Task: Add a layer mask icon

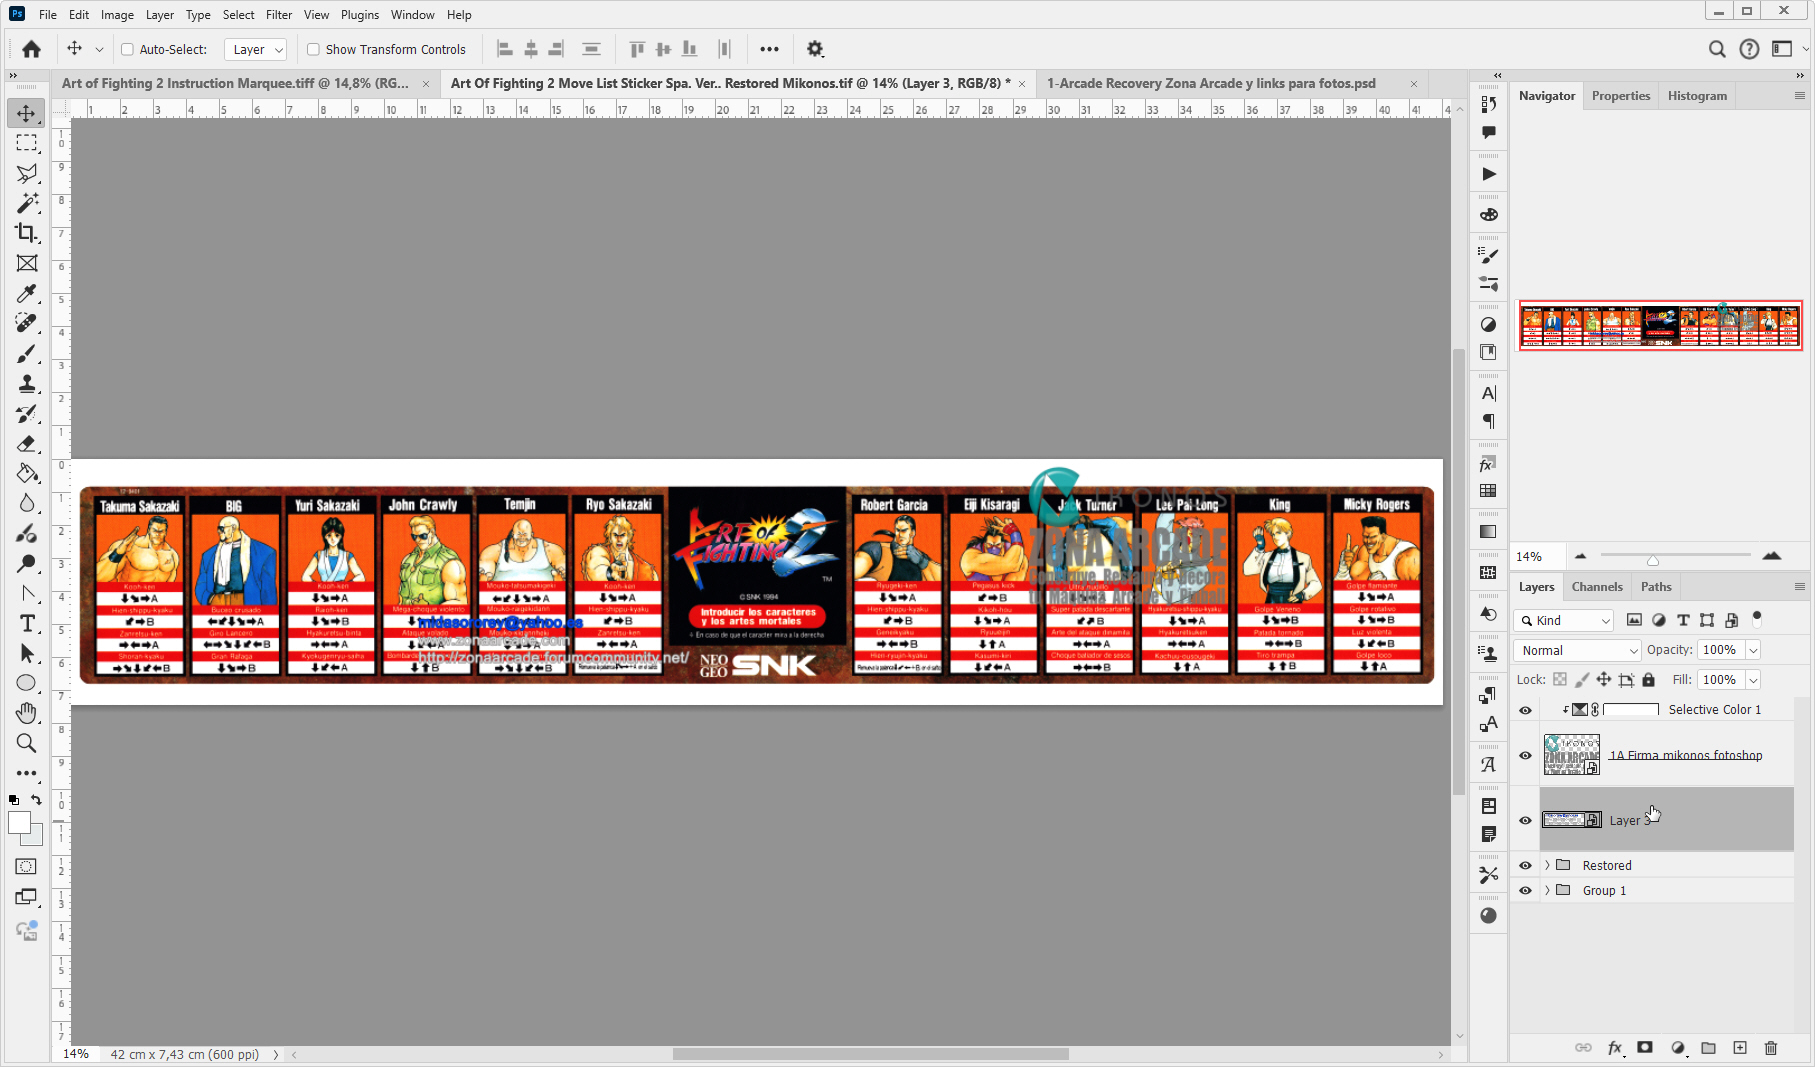Action: [x=1645, y=1048]
